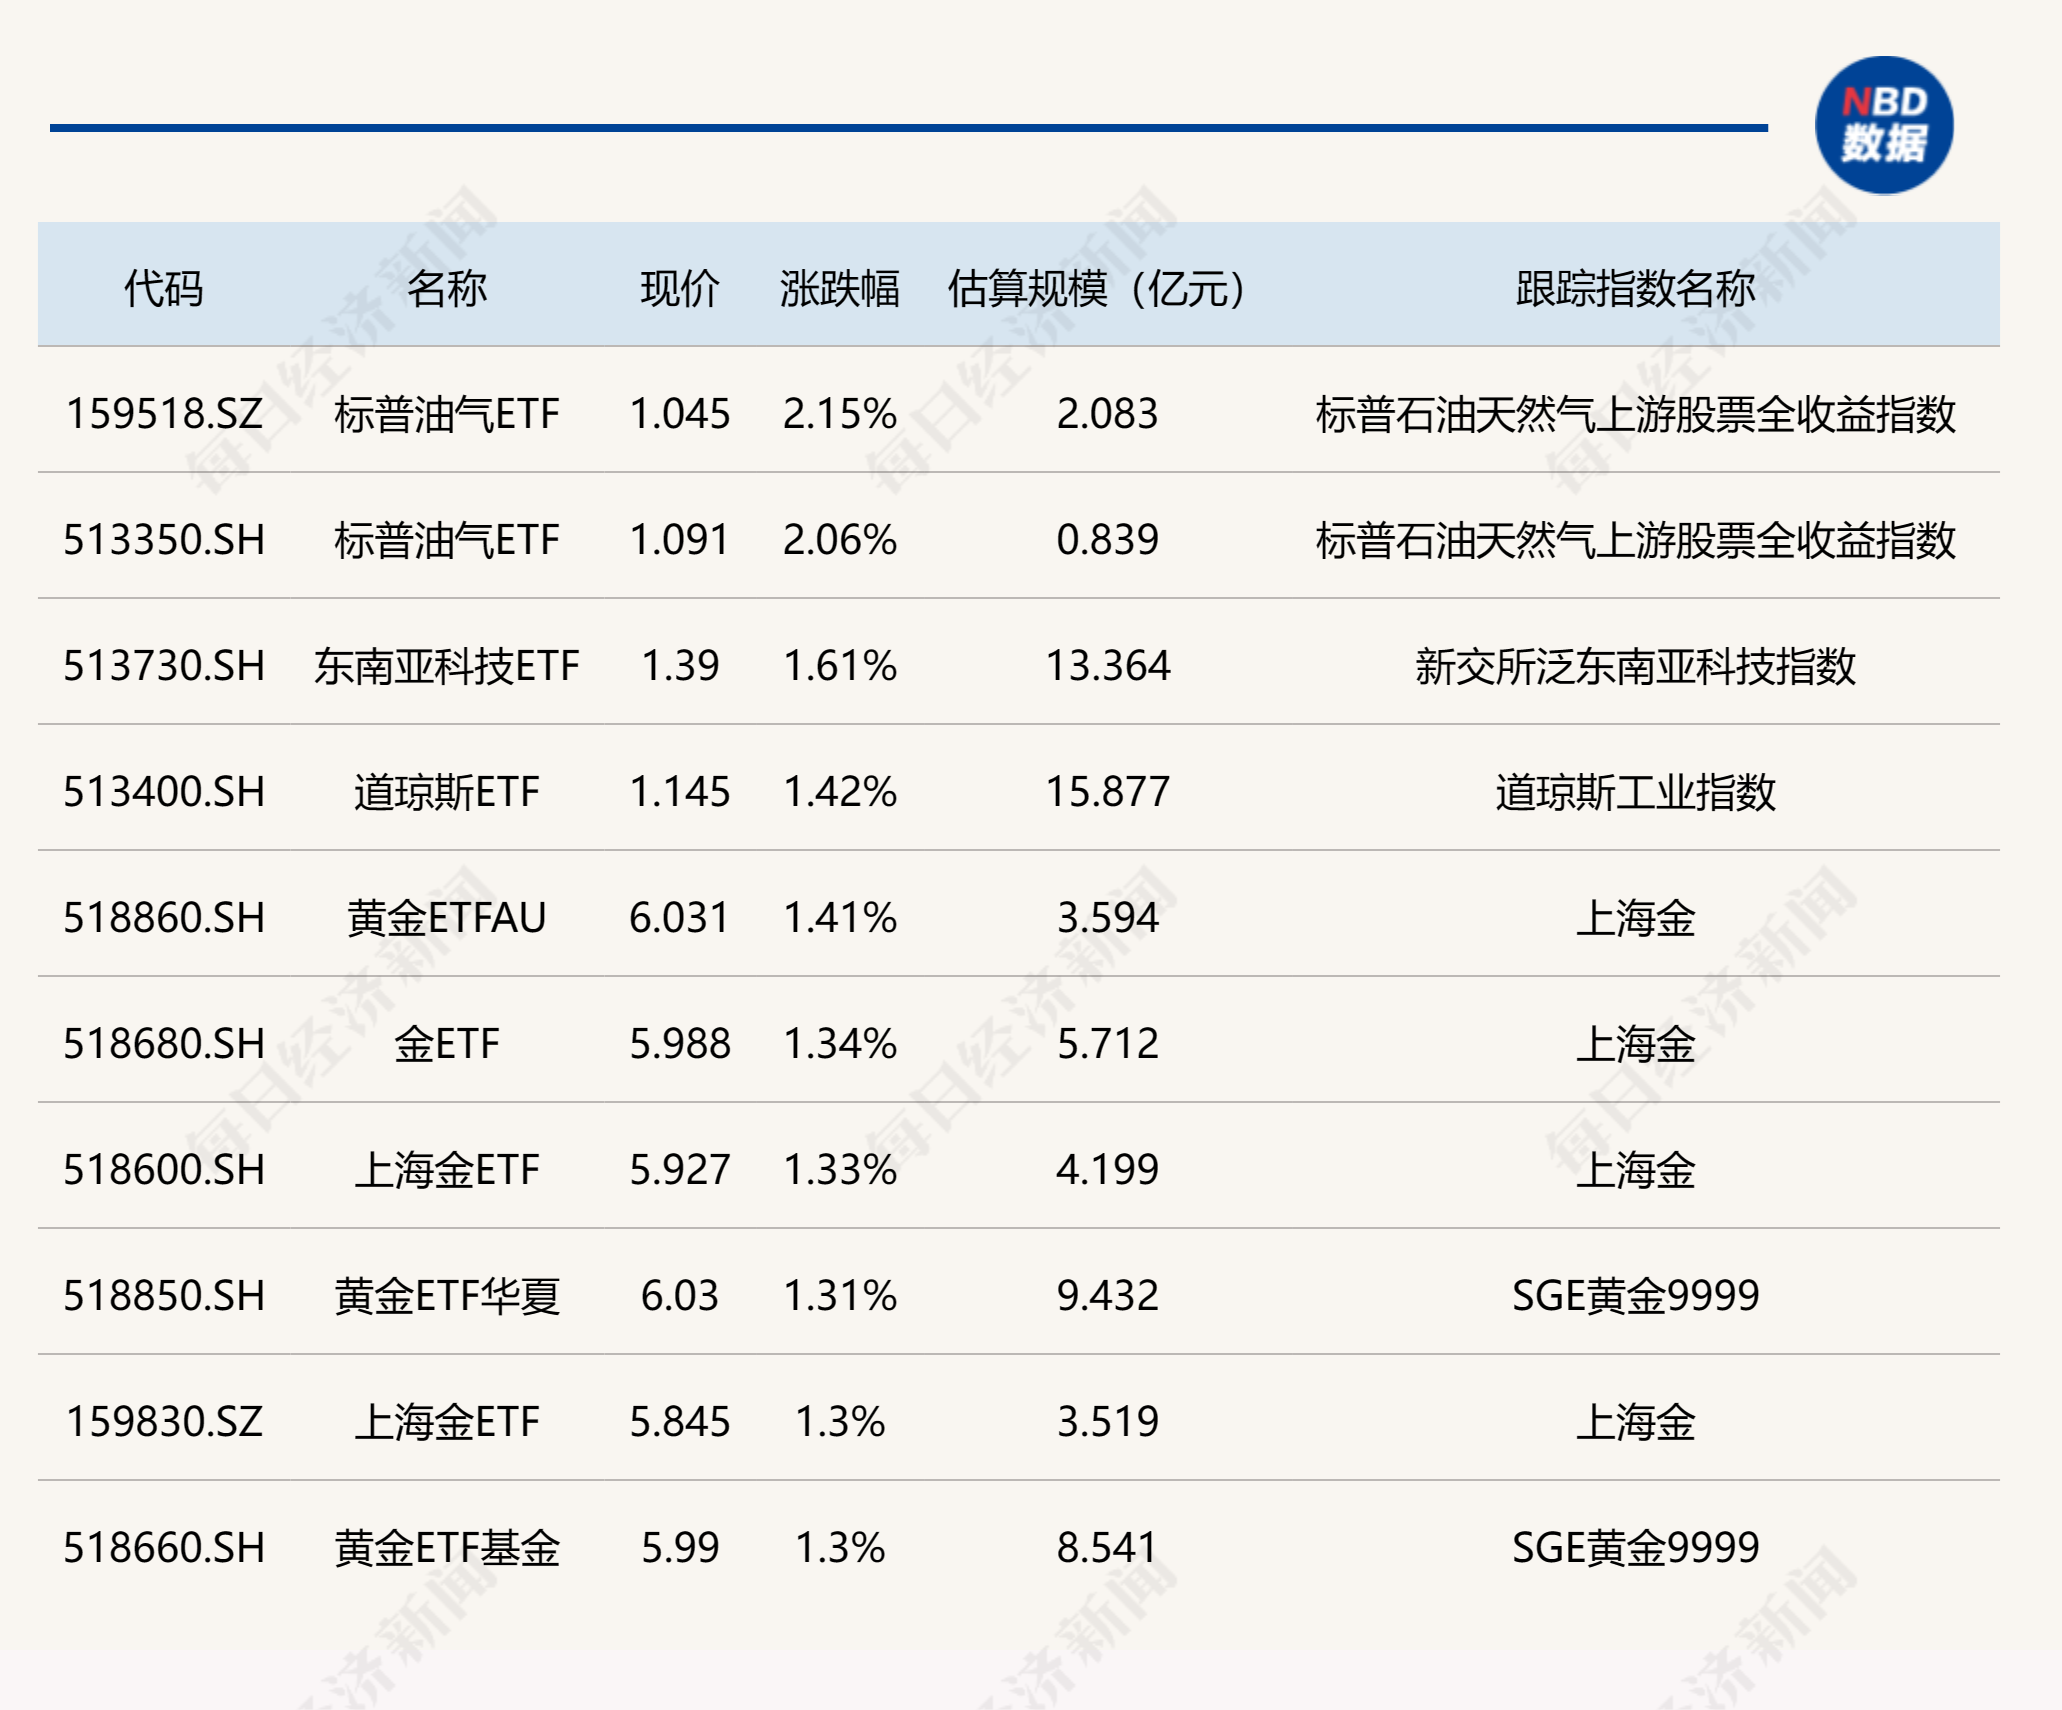This screenshot has height=1710, width=2062.
Task: Click the 1.34% change value
Action: click(x=840, y=1044)
